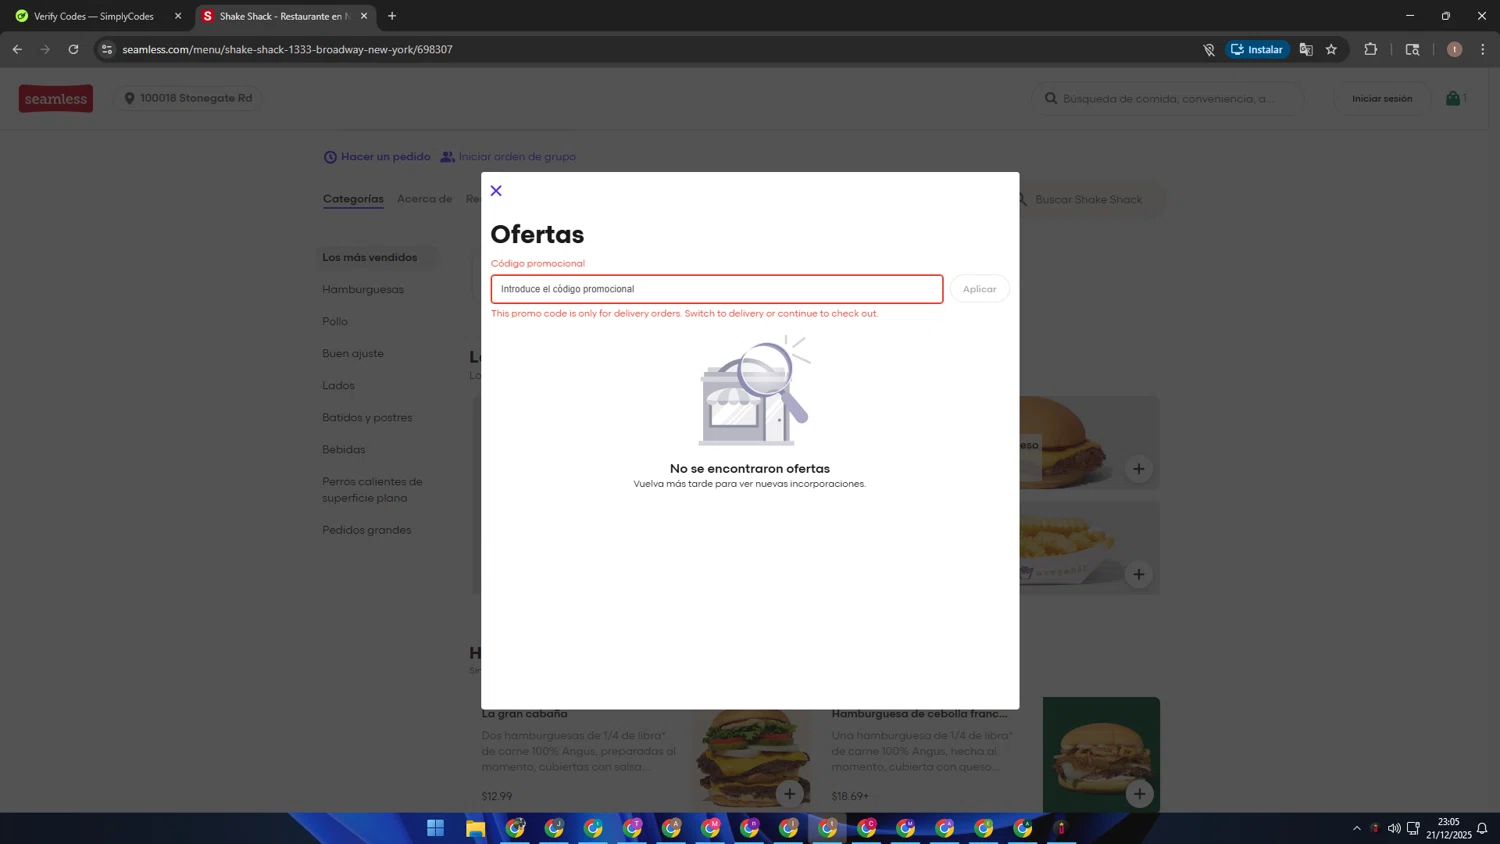Click Hacer un pedido link

tap(377, 157)
